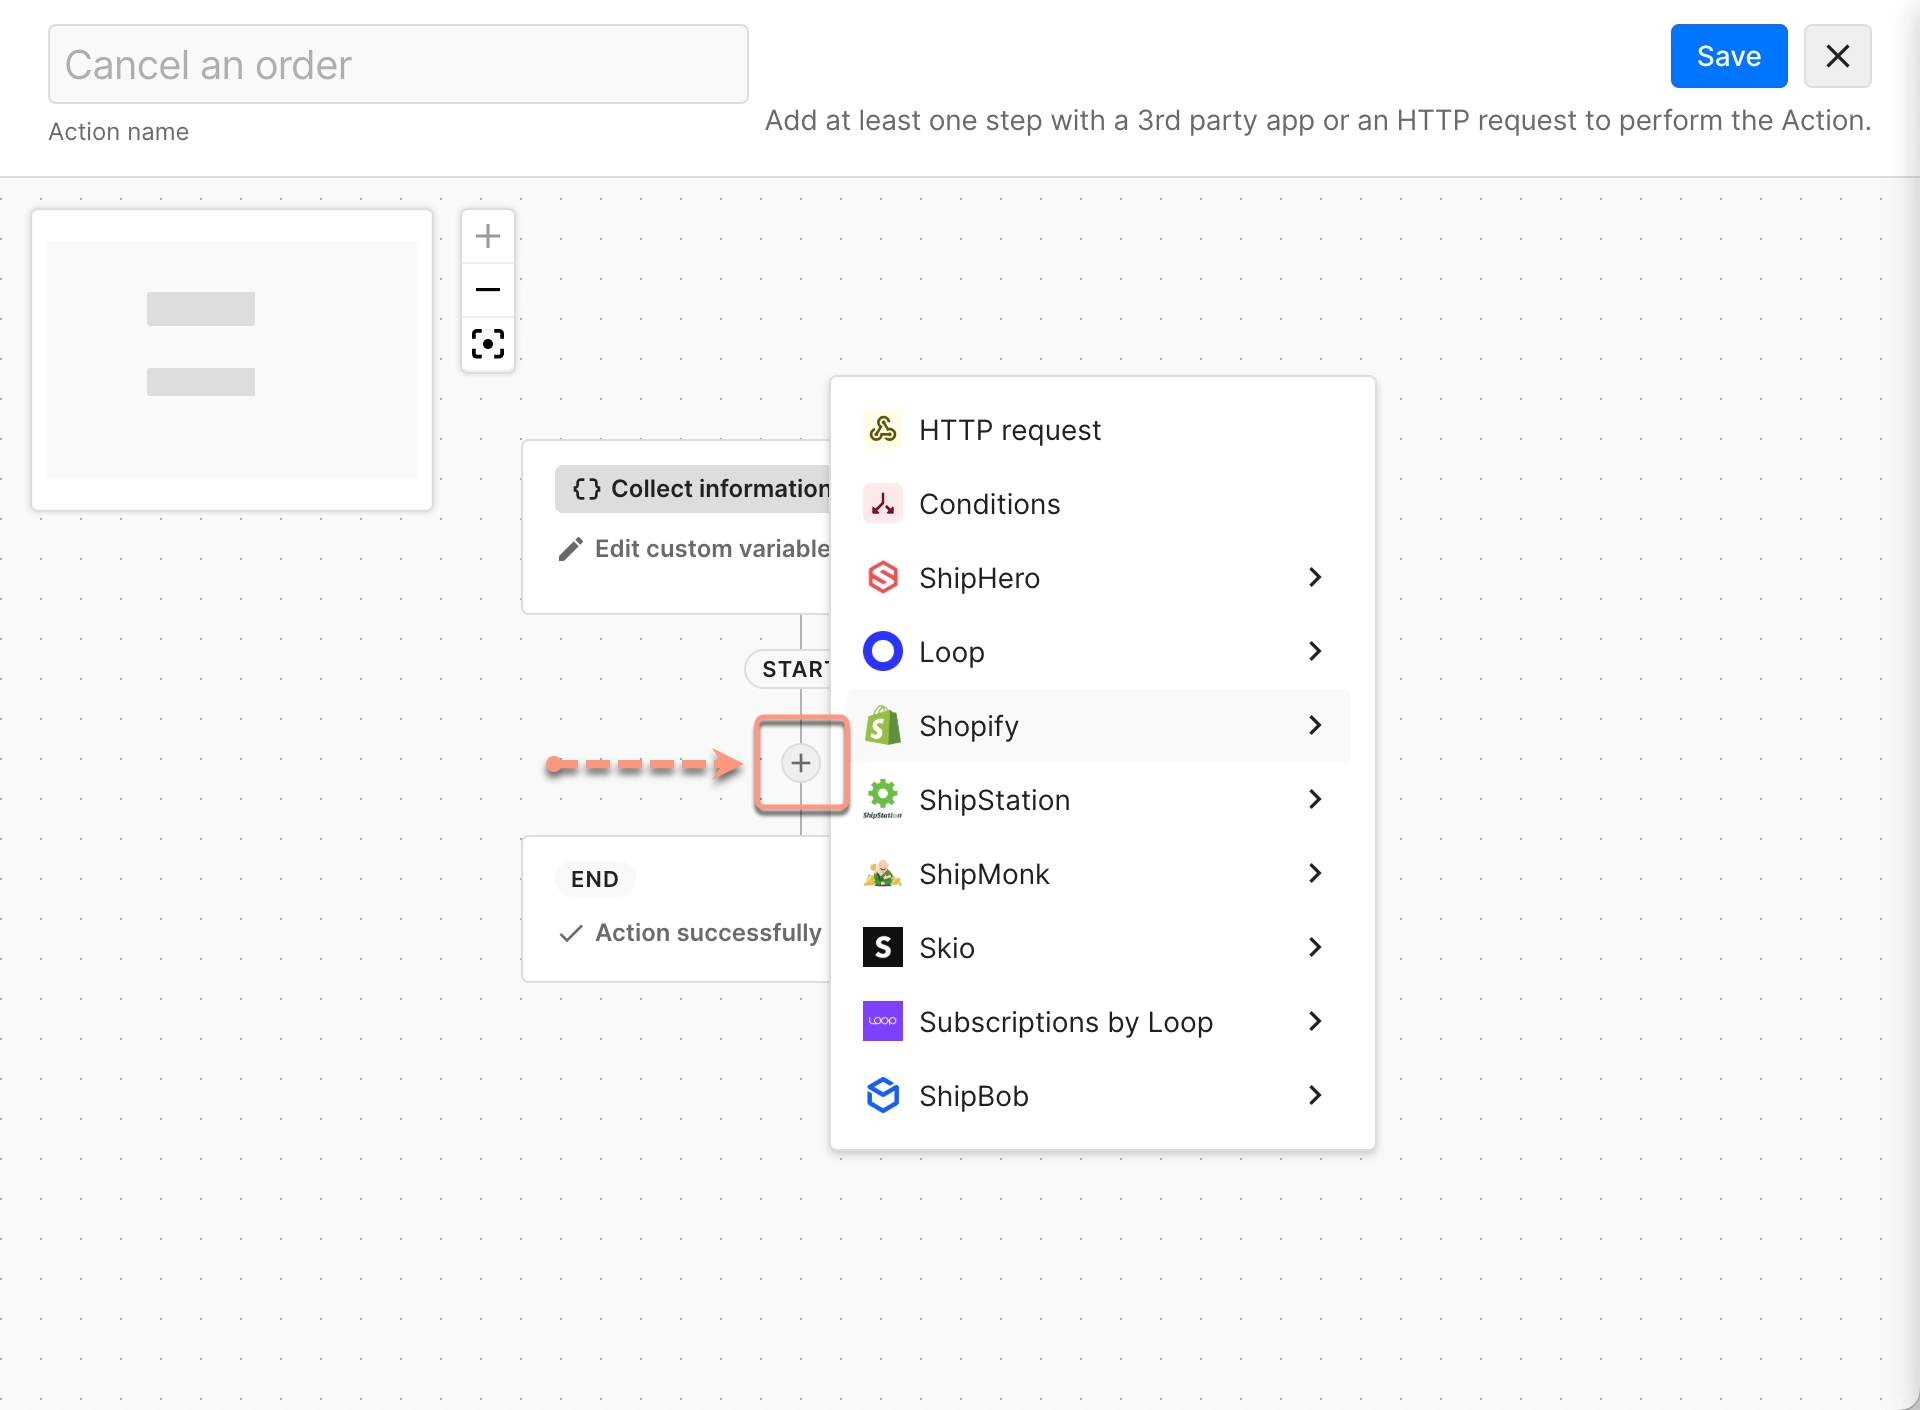Expand the ShipStation submenu chevron
Viewport: 1920px width, 1410px height.
tap(1314, 798)
